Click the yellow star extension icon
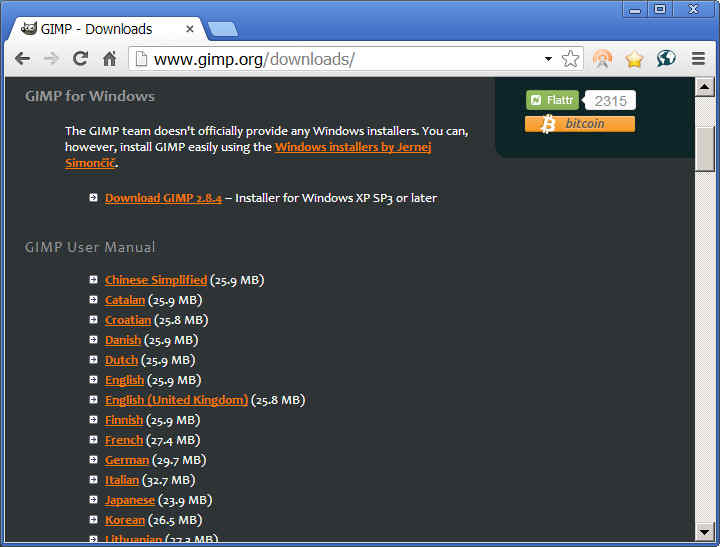Image resolution: width=720 pixels, height=547 pixels. click(x=634, y=59)
